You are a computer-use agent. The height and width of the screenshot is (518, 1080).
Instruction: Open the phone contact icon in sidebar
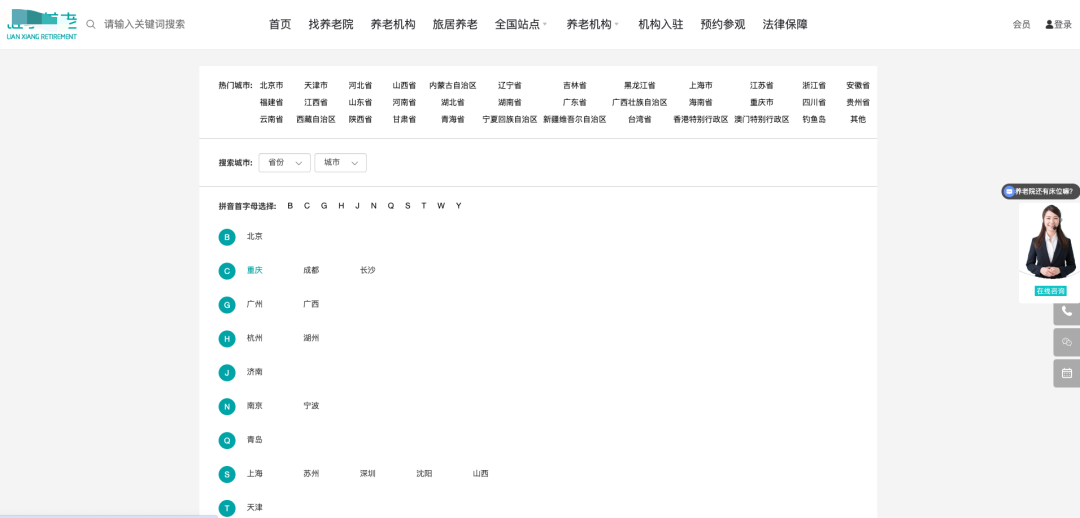[1066, 311]
